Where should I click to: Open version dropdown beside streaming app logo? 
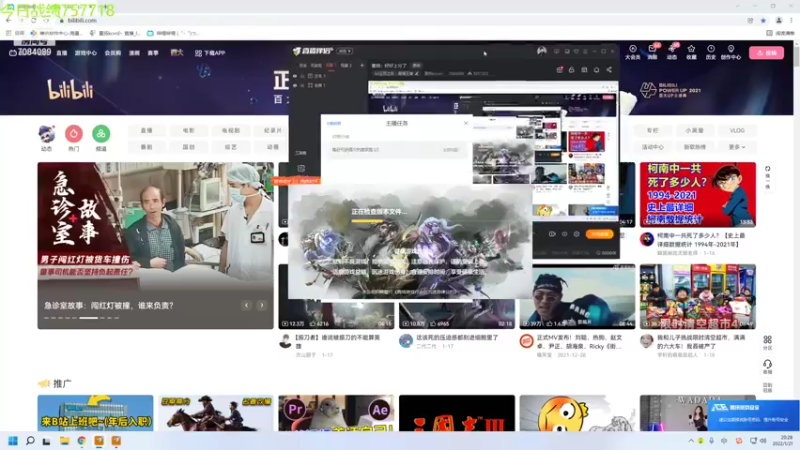pyautogui.click(x=345, y=51)
